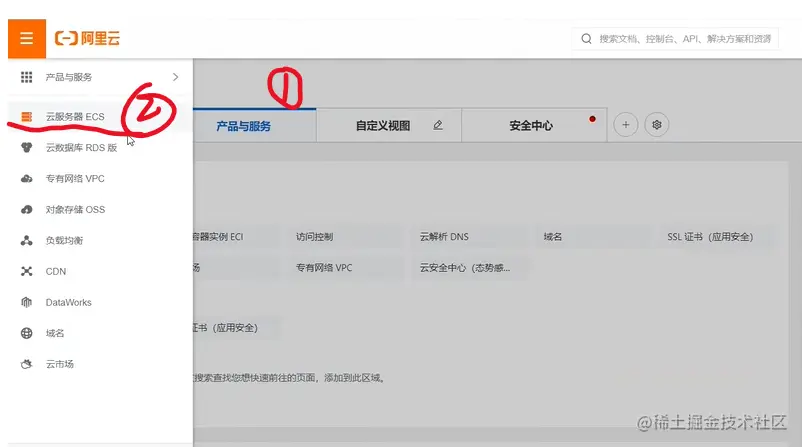Viewport: 802px width, 447px height.
Task: Click the pencil edit icon beside 自定义视图
Action: 438,125
